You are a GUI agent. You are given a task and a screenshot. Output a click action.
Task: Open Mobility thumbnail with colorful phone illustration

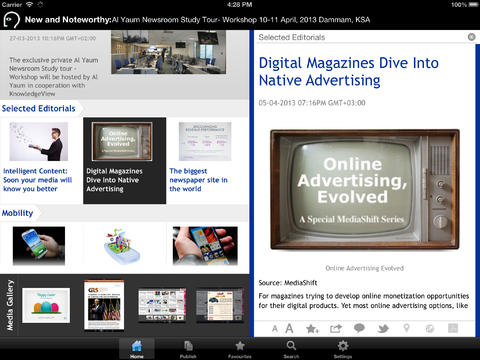click(x=122, y=246)
